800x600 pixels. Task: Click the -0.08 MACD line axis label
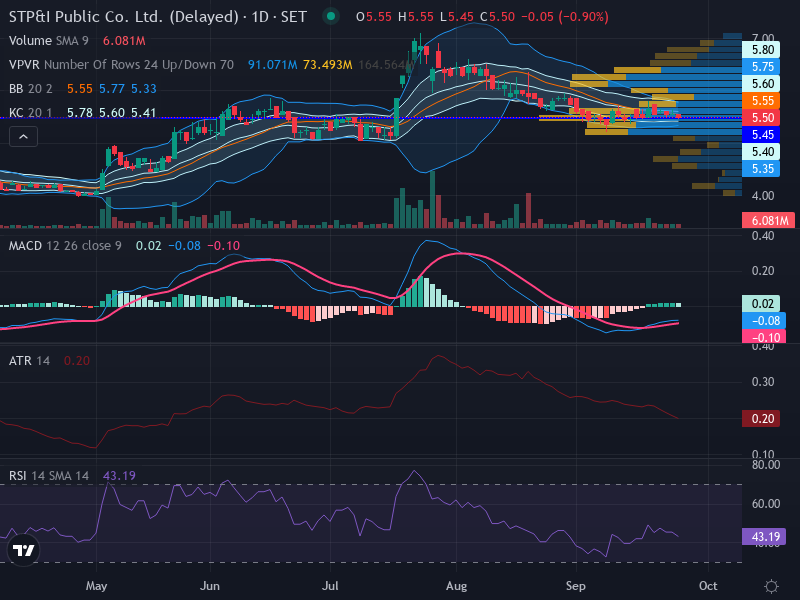point(764,320)
